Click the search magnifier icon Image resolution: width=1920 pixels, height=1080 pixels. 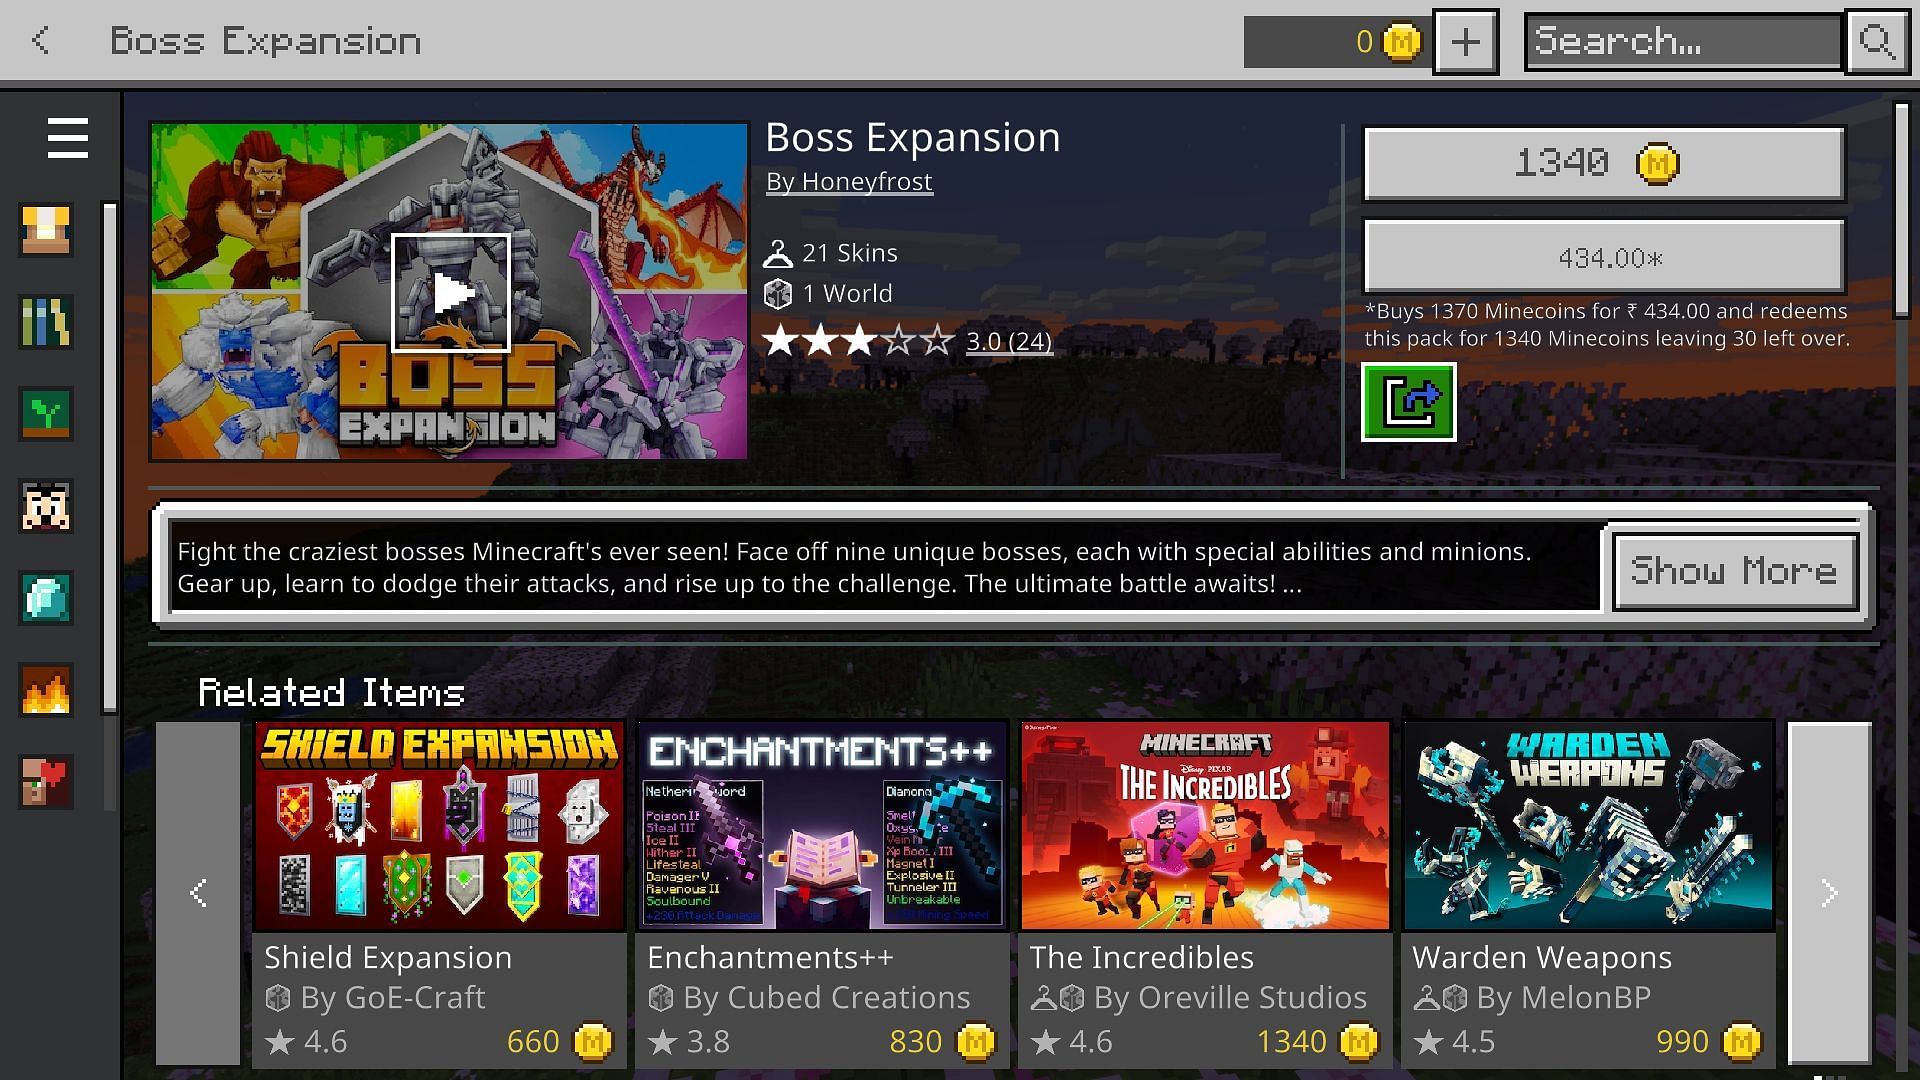point(1878,41)
